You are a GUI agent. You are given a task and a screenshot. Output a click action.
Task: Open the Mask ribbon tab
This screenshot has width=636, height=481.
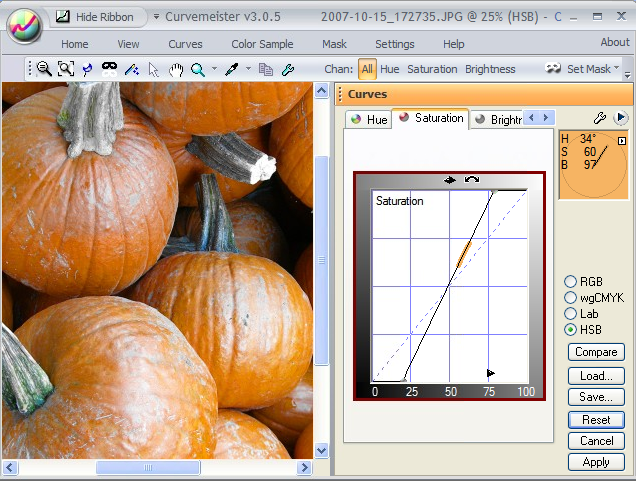pyautogui.click(x=334, y=44)
